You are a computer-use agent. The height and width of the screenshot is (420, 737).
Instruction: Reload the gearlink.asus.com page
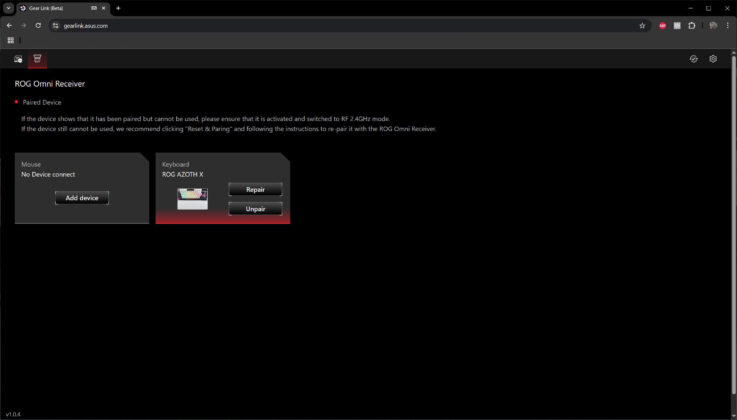(x=38, y=25)
